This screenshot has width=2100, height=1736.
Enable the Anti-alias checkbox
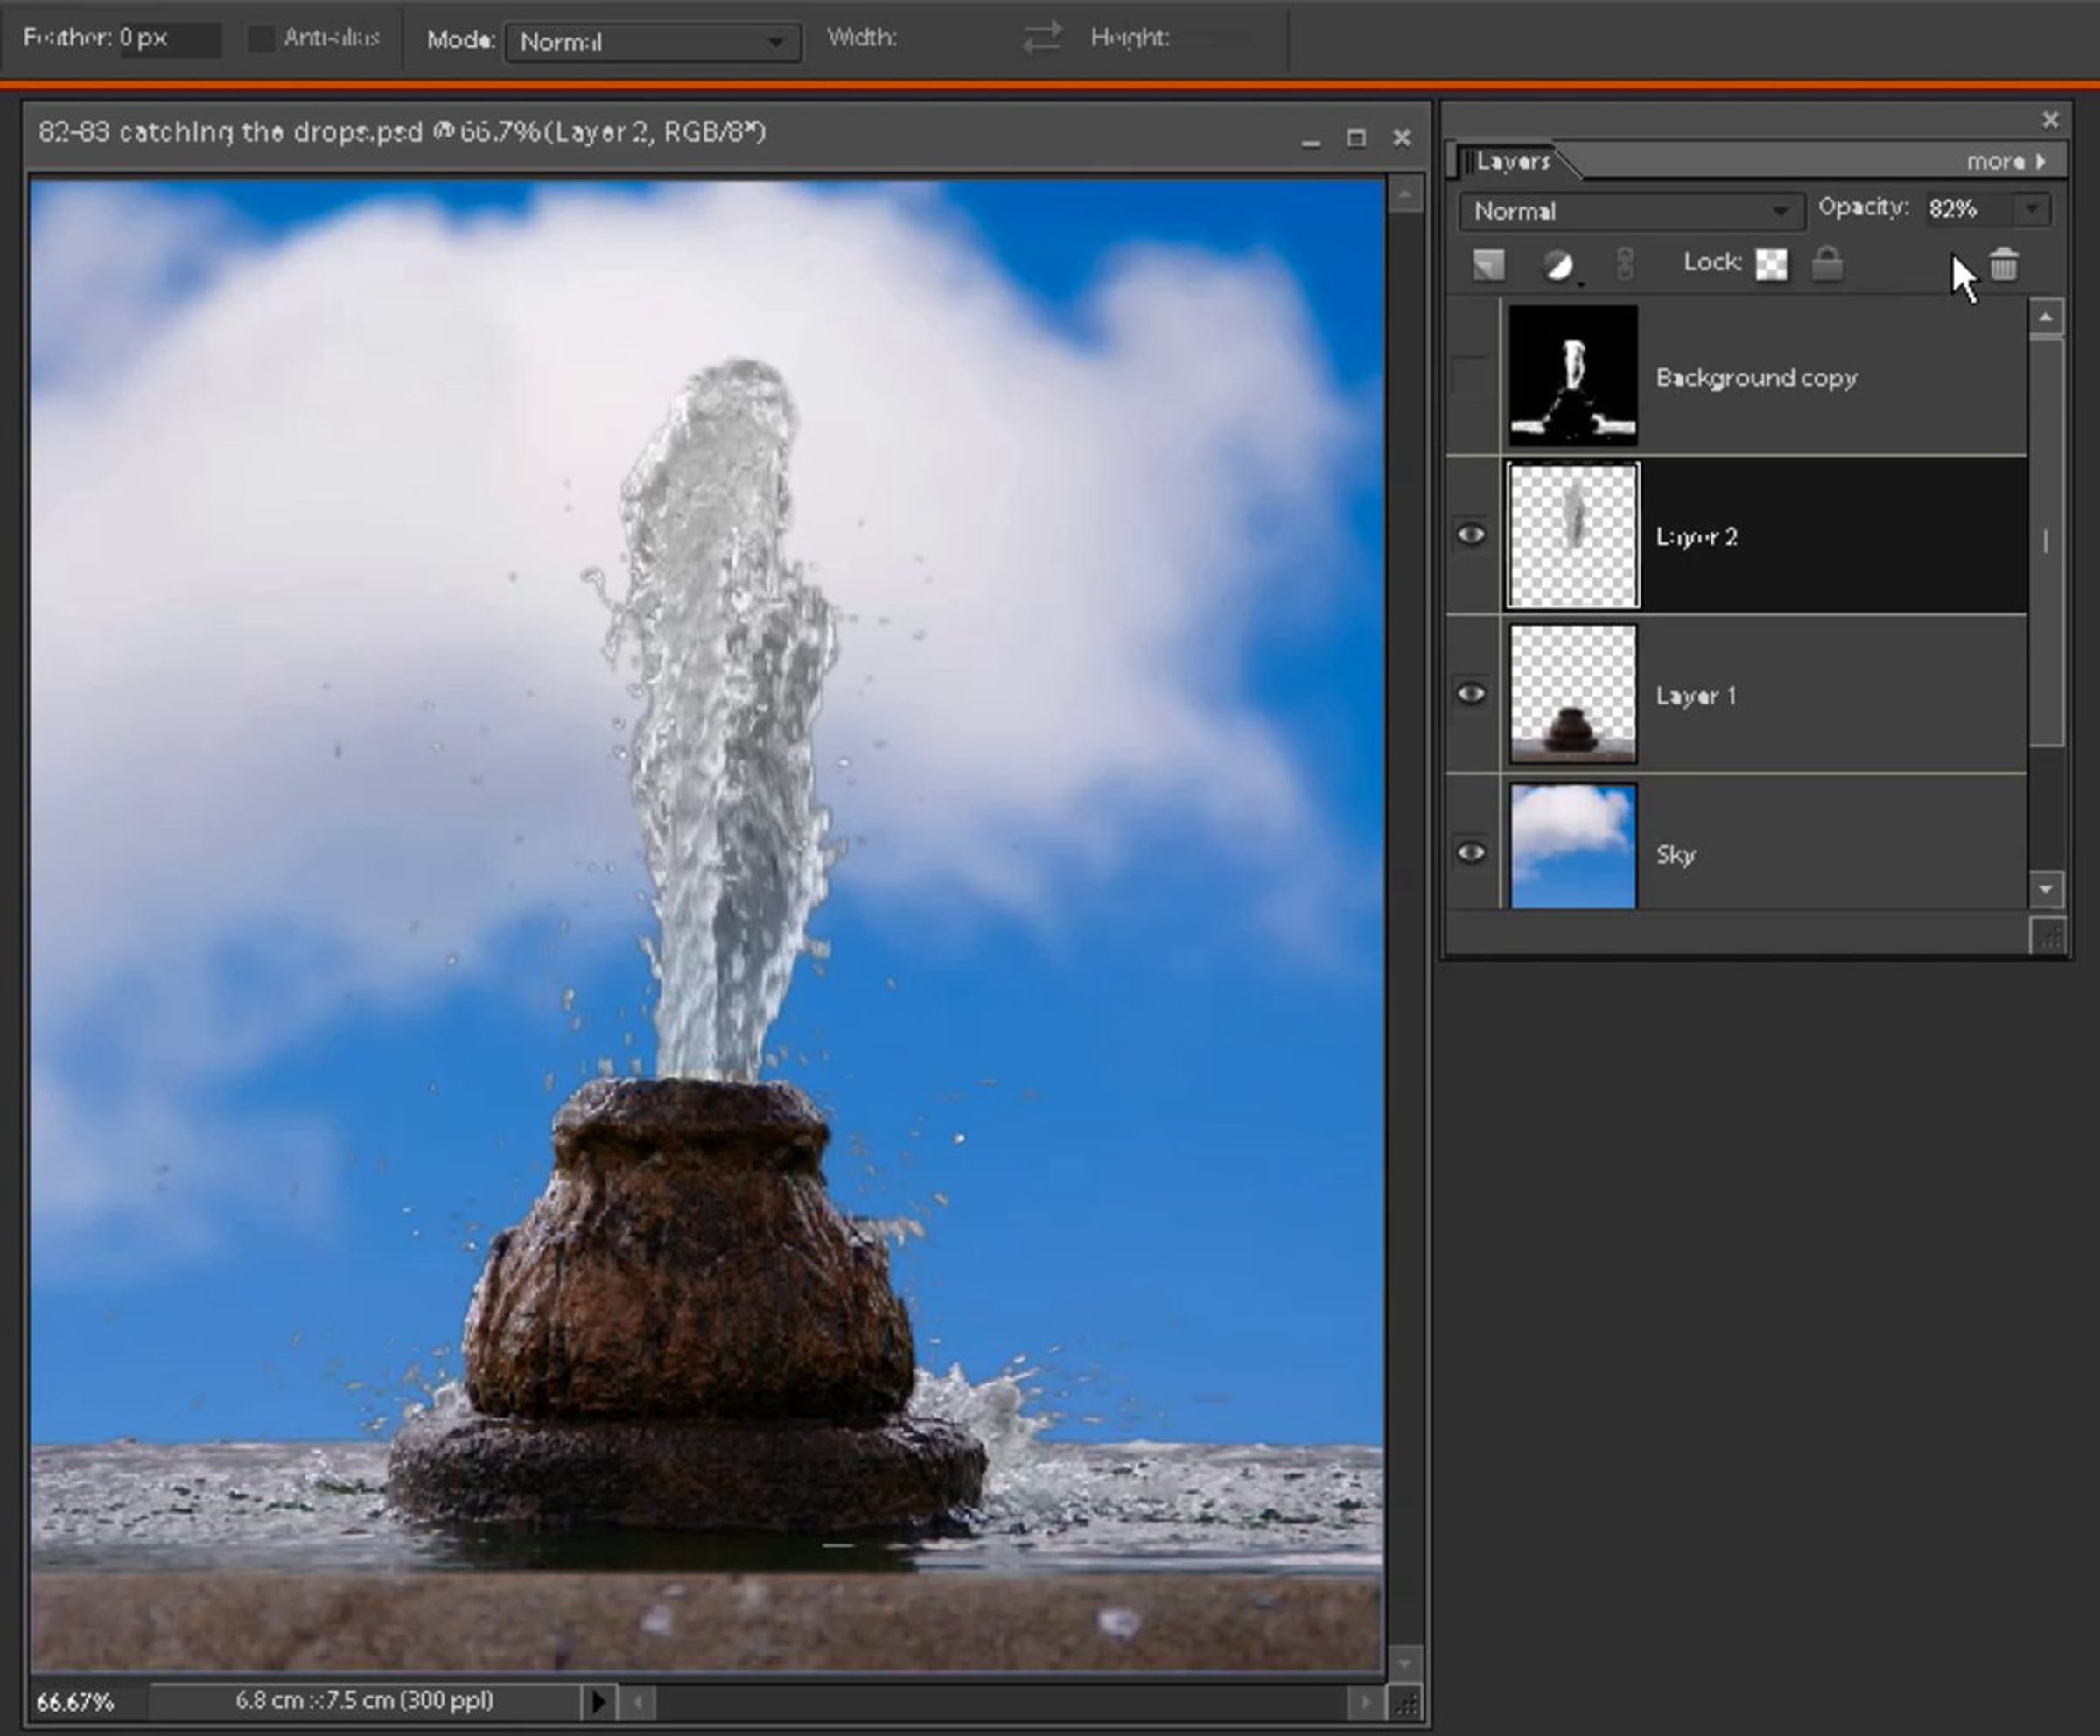click(261, 39)
